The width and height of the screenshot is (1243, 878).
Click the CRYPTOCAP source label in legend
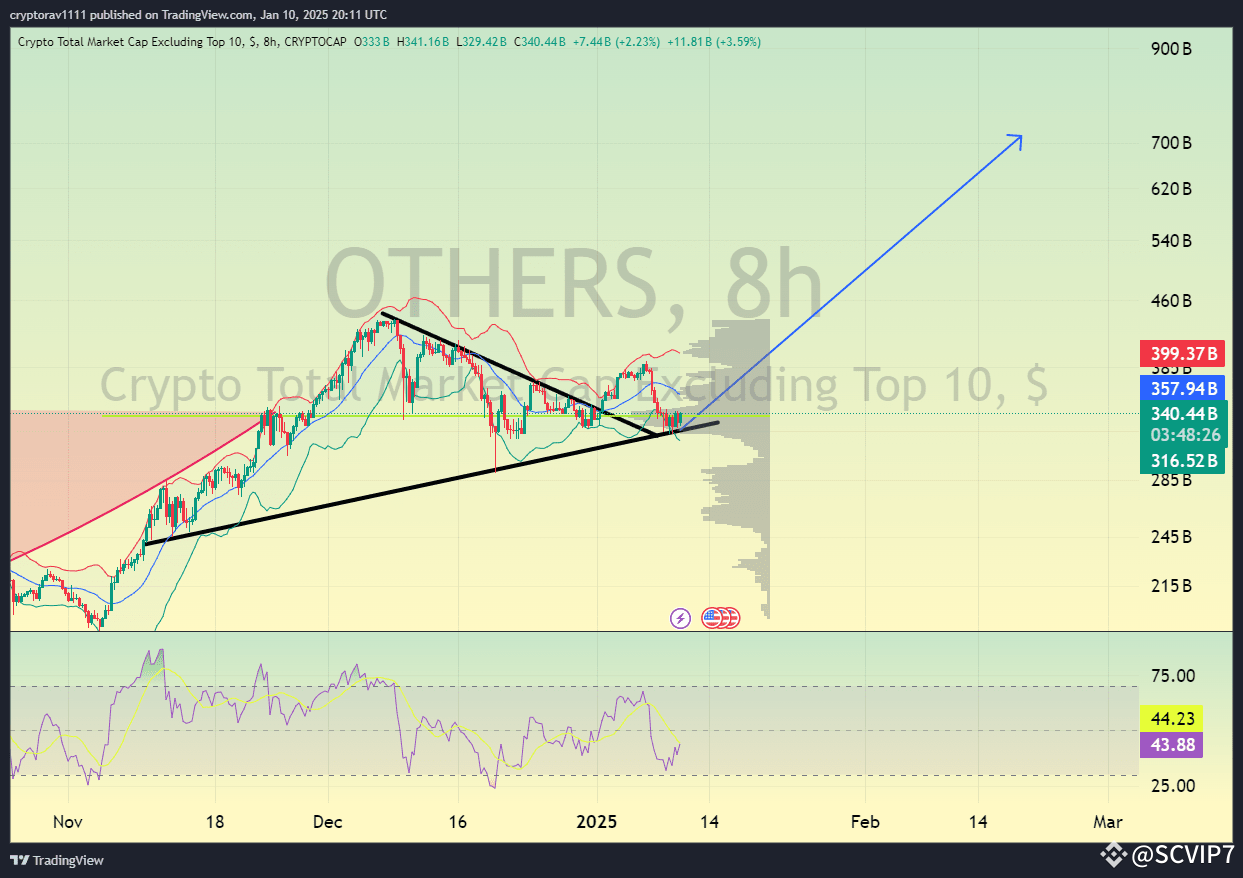click(x=314, y=42)
